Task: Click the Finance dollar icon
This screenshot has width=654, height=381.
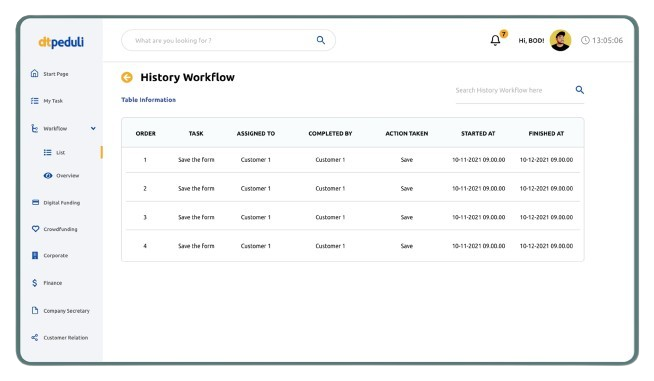Action: pyautogui.click(x=35, y=283)
